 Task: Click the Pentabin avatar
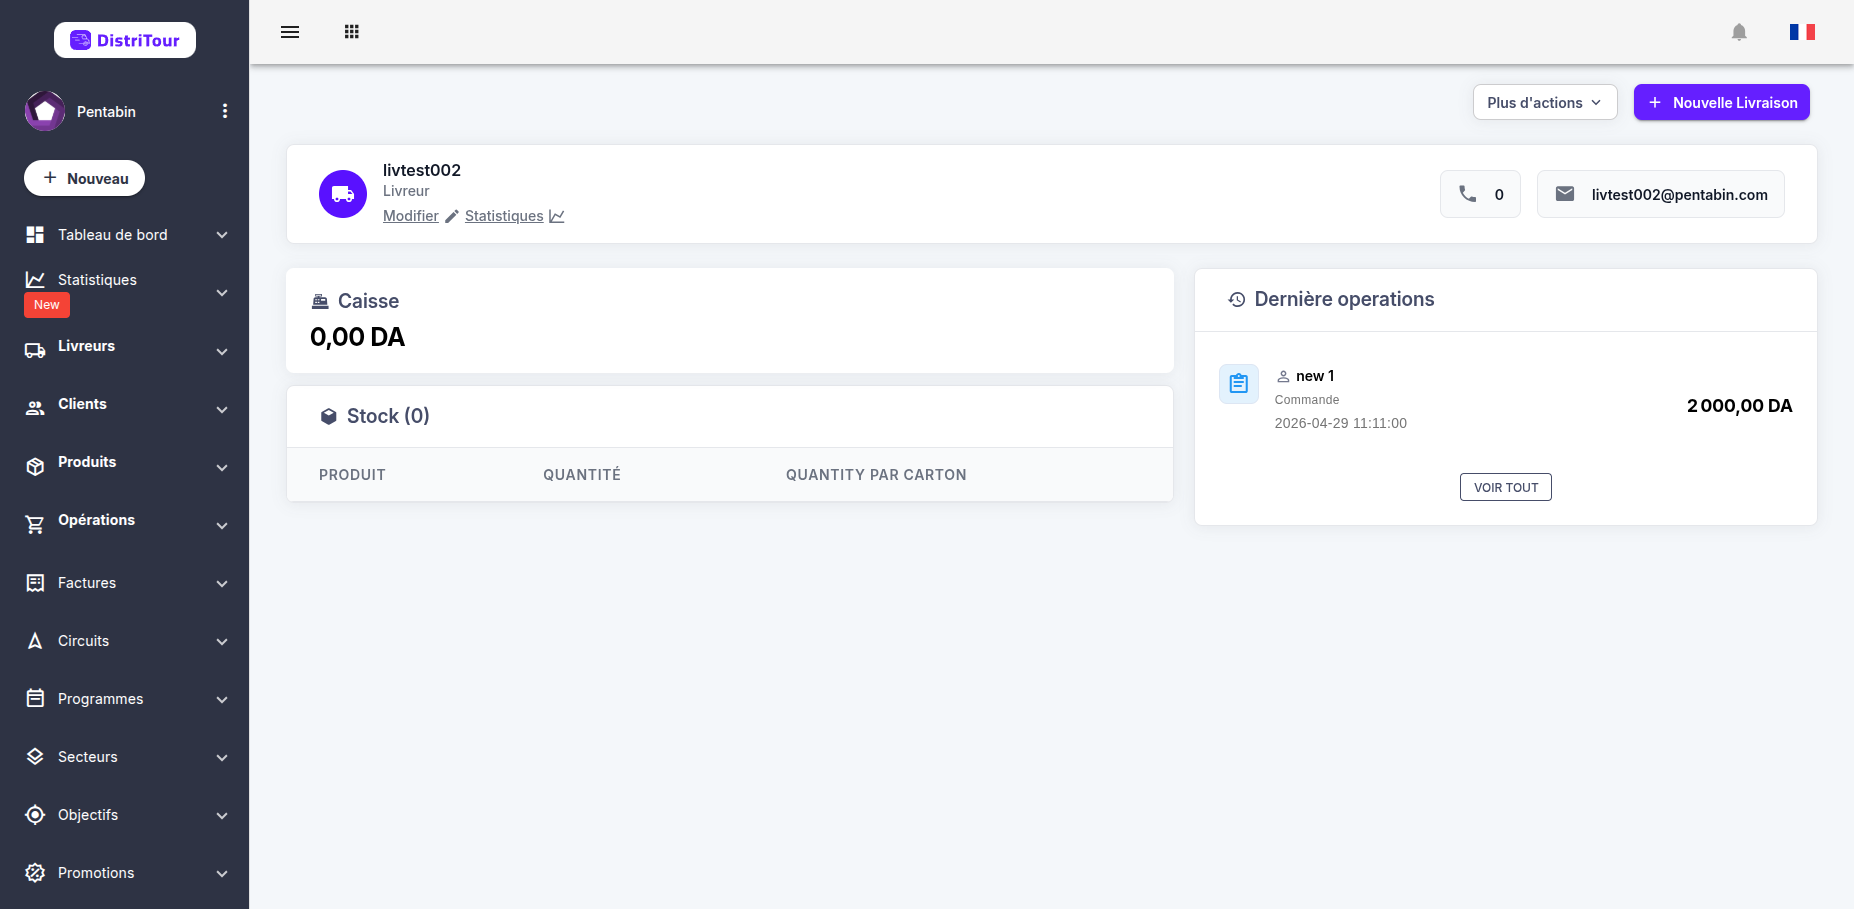(45, 111)
